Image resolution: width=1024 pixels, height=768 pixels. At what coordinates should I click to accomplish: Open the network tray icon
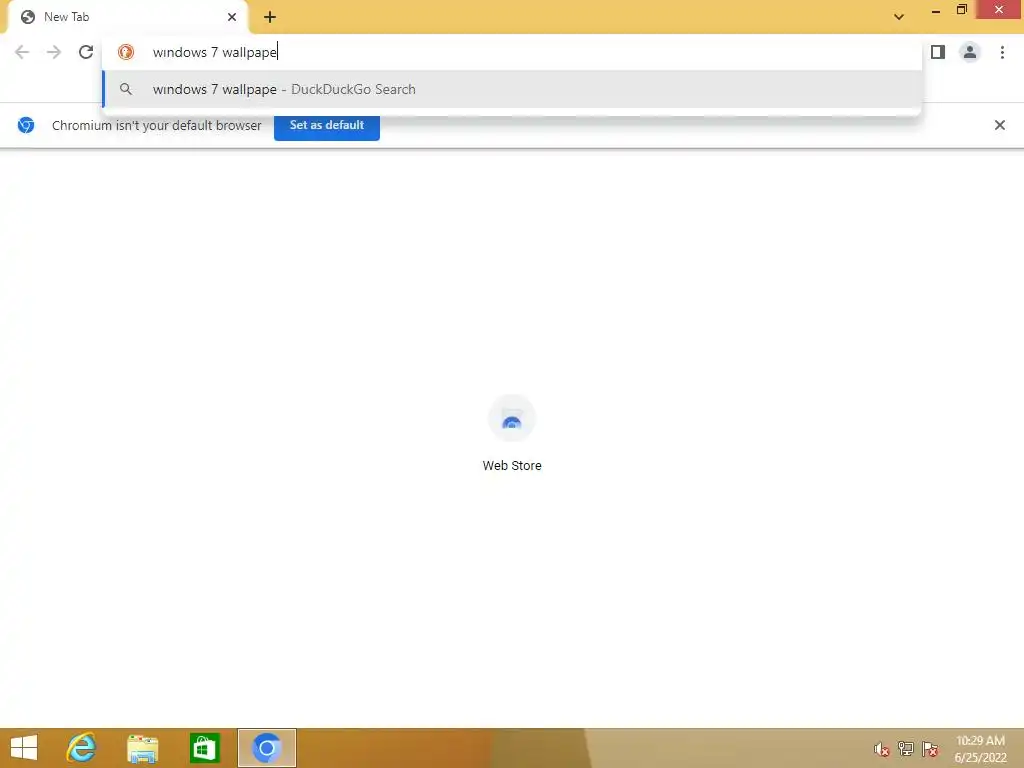[906, 749]
